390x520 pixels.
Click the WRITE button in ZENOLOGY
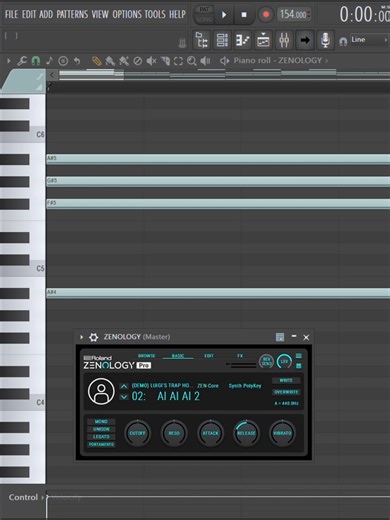click(286, 380)
